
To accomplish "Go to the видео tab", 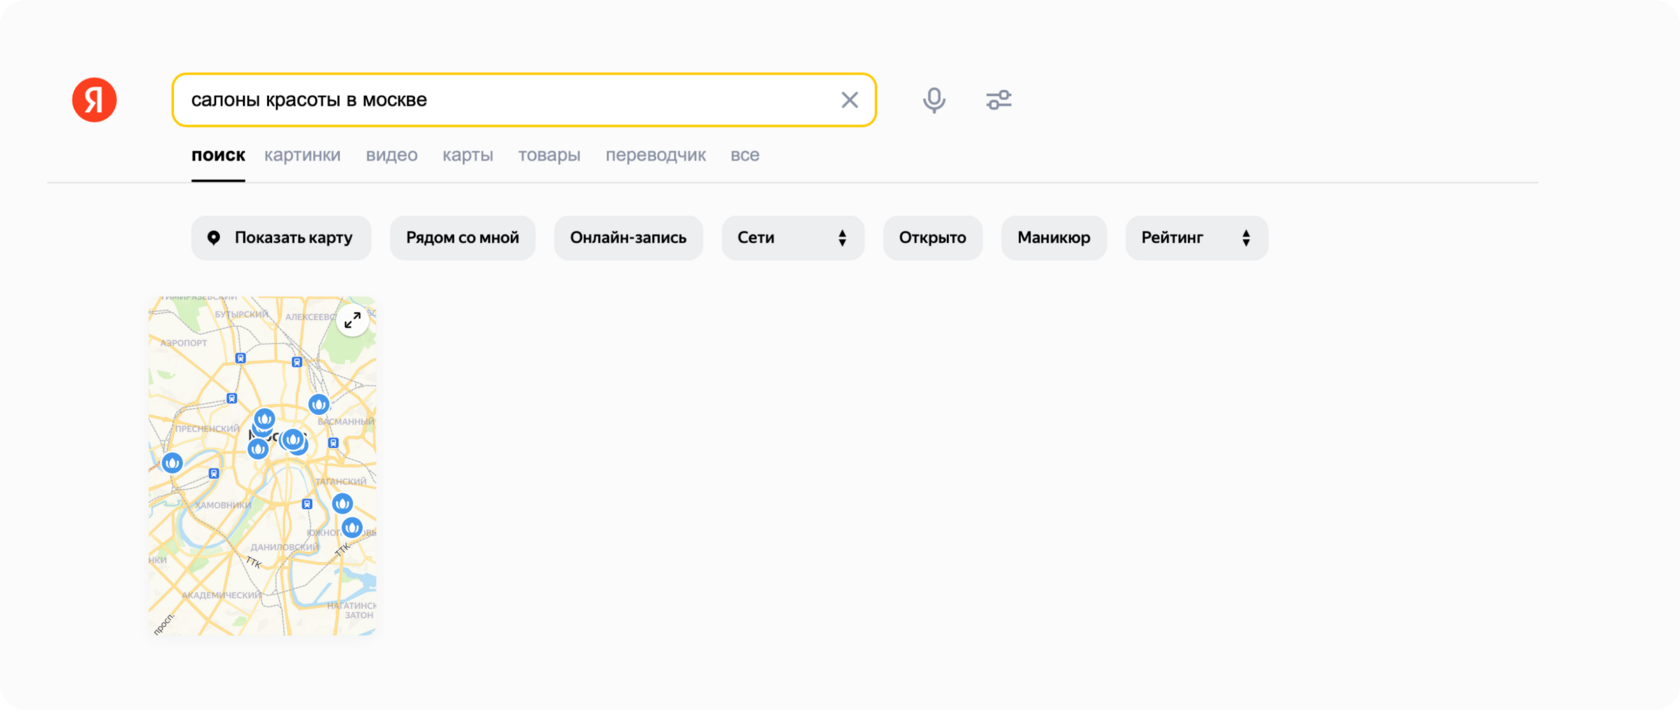I will [391, 155].
